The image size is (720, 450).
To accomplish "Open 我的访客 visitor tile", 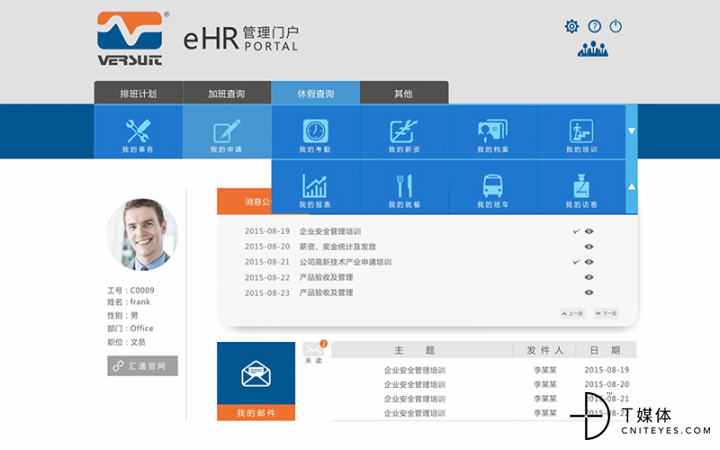I will 581,187.
